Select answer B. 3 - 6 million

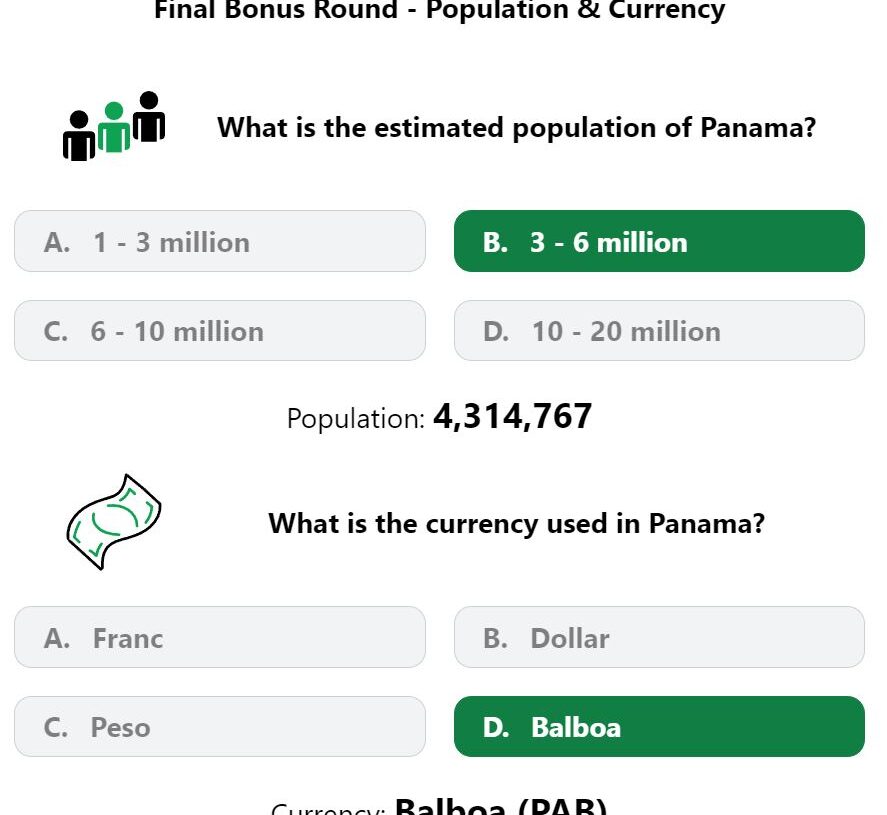click(659, 242)
